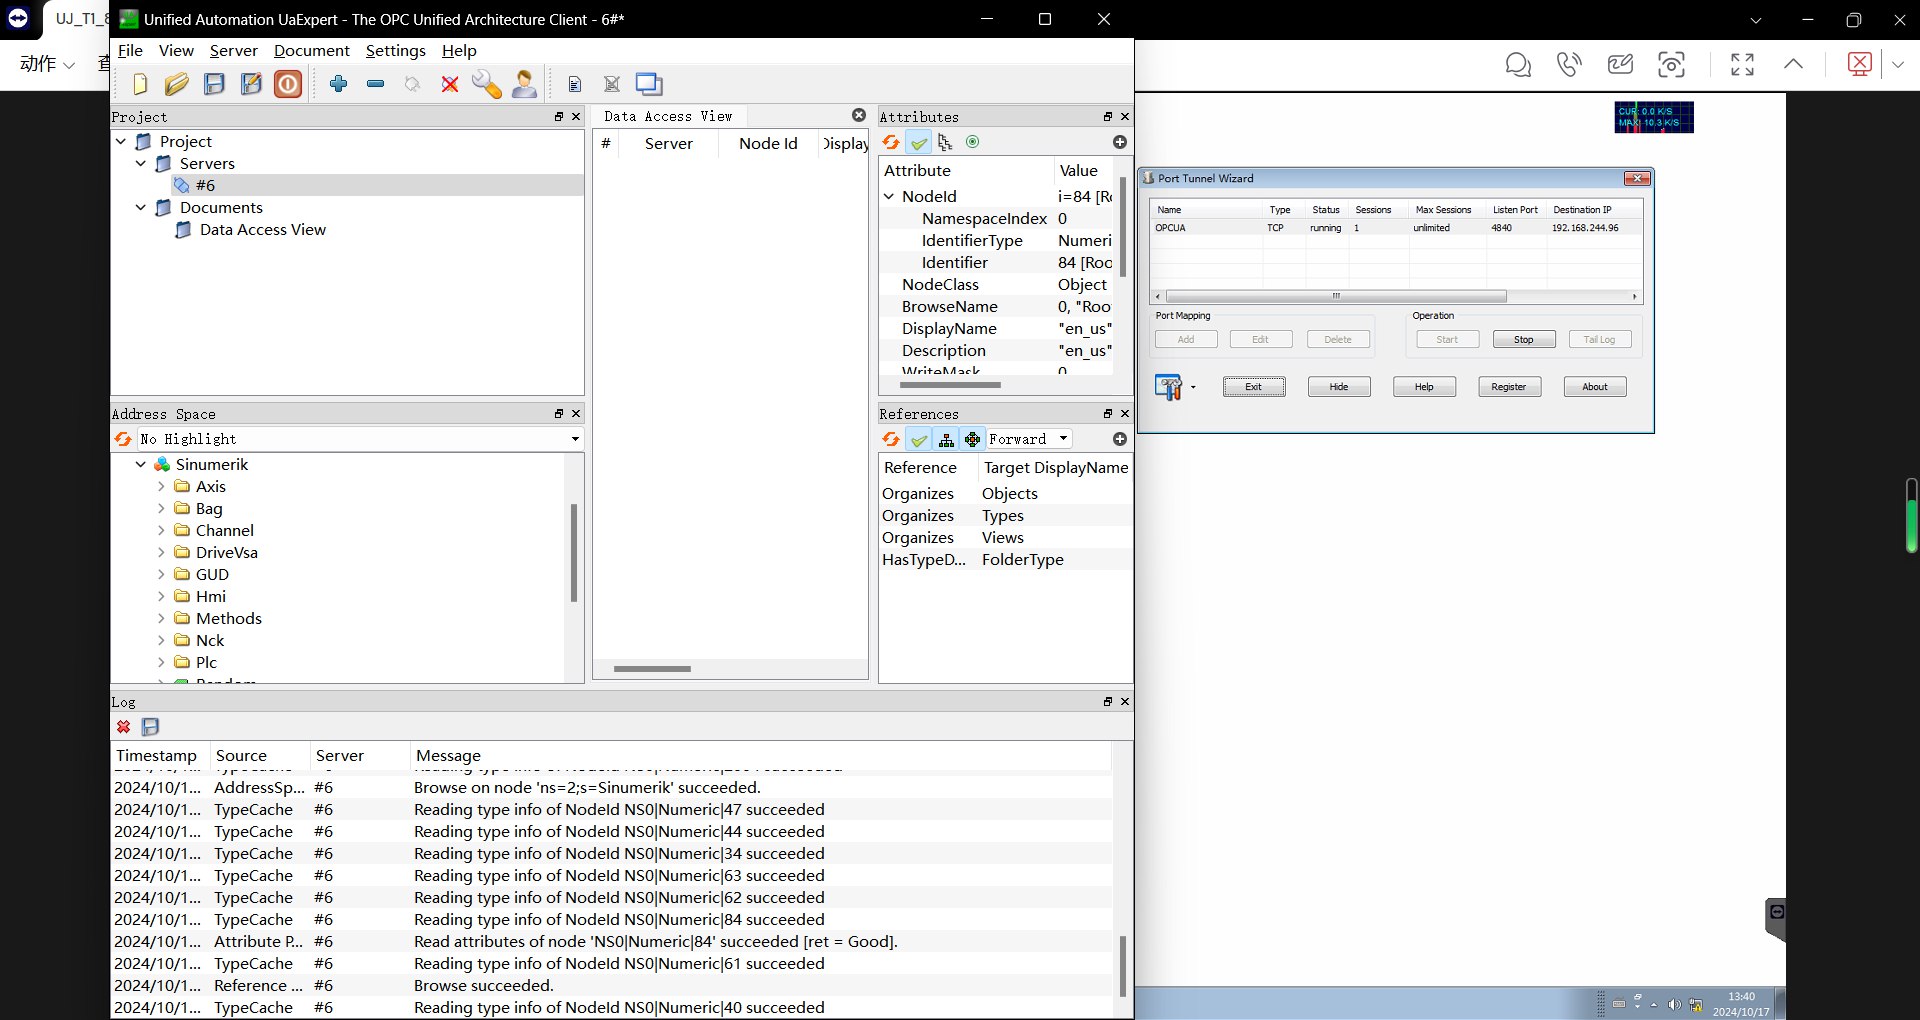The image size is (1920, 1020).
Task: Click the overlapping windows toolbar icon
Action: [x=649, y=84]
